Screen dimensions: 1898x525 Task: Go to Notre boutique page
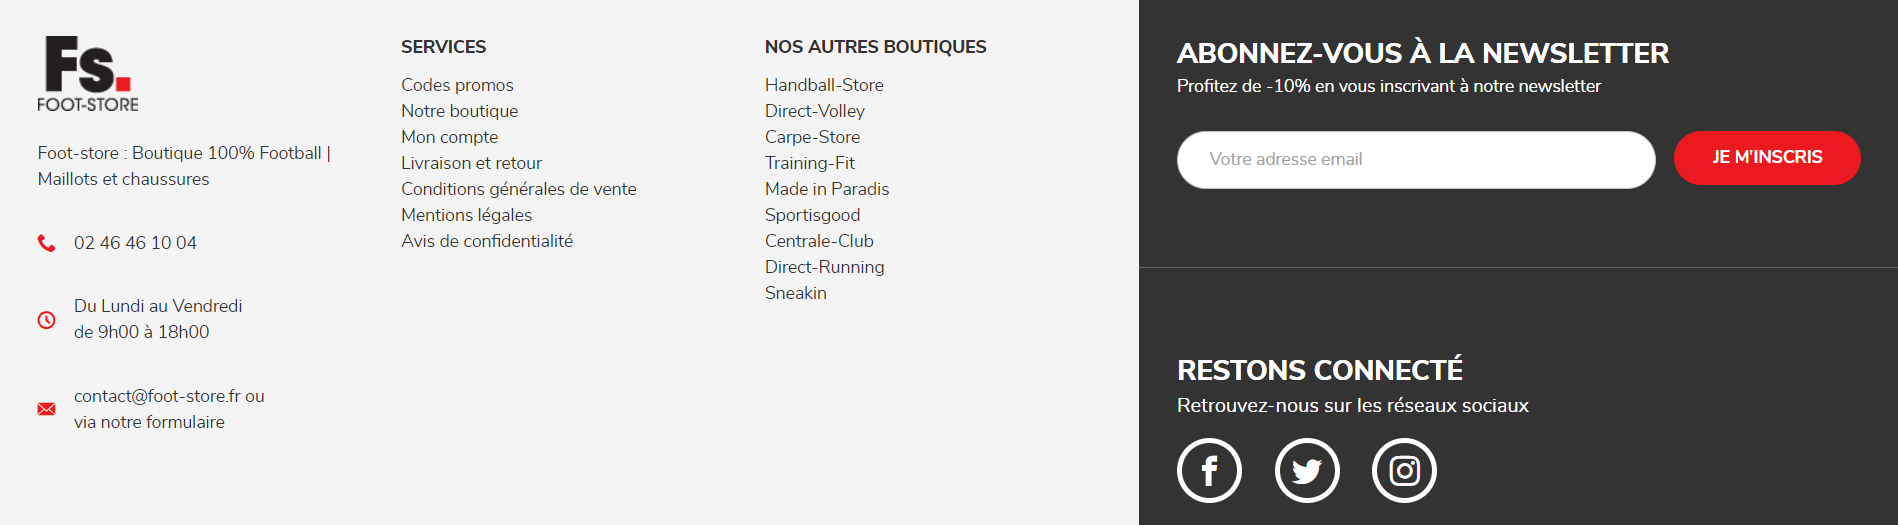coord(460,111)
